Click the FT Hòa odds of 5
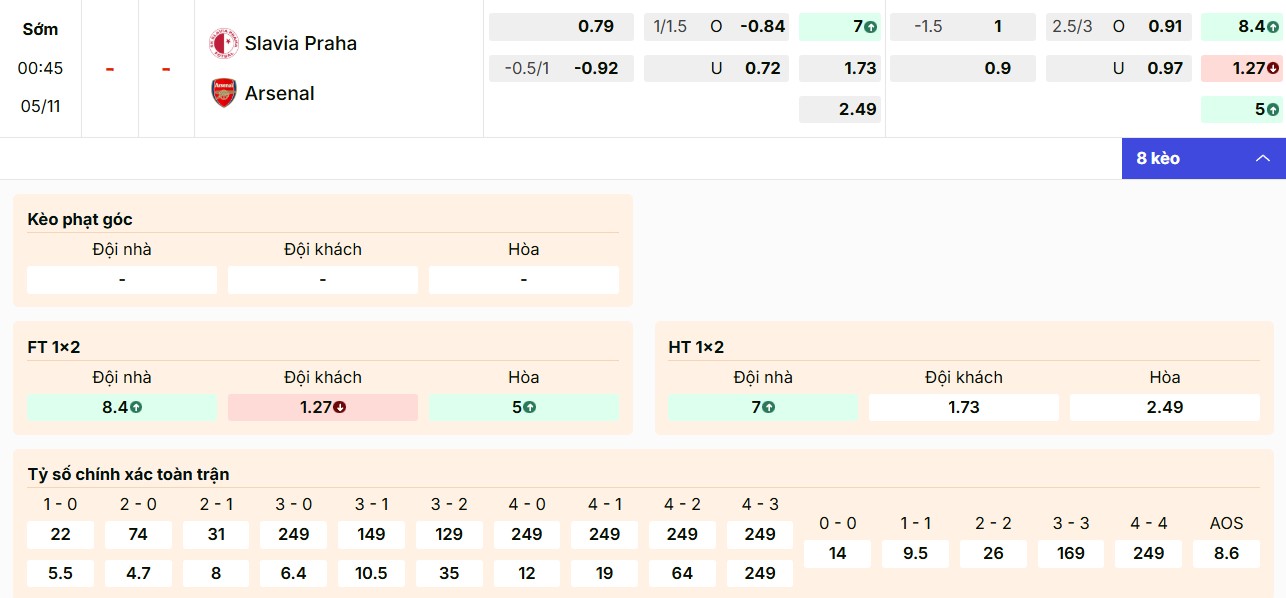Viewport: 1286px width, 598px height. click(x=523, y=407)
